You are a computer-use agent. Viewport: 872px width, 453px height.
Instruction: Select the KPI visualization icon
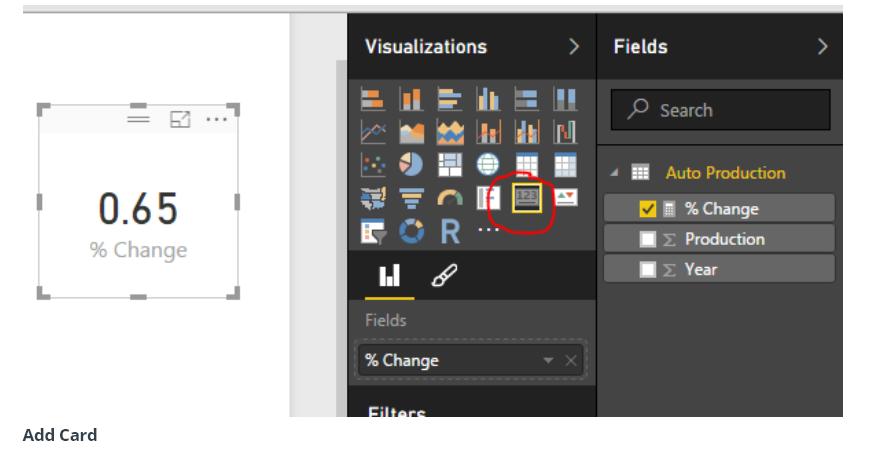pyautogui.click(x=566, y=198)
